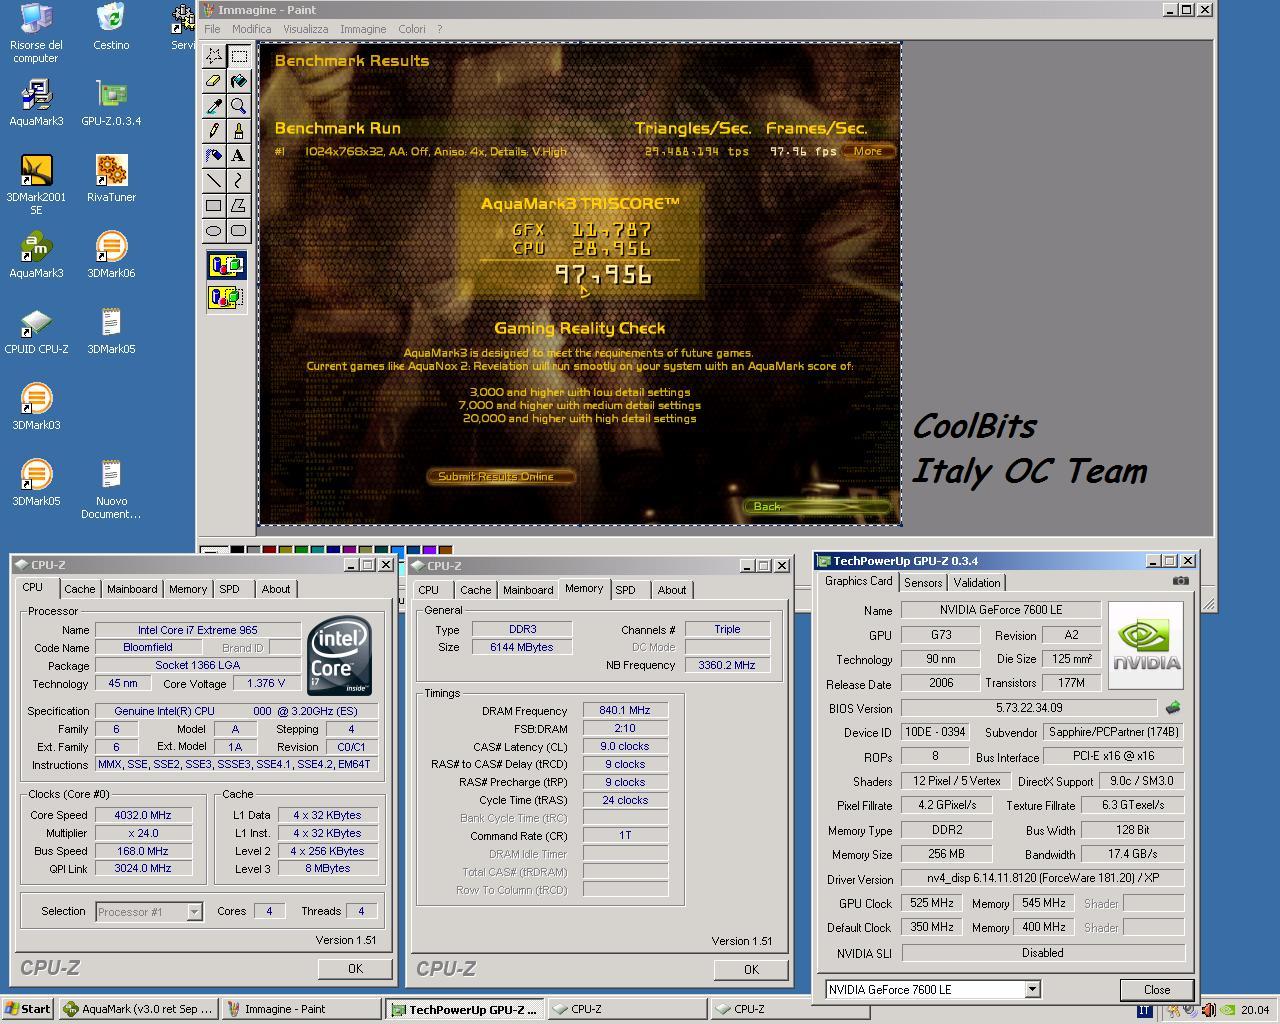Screen dimensions: 1280x1024
Task: Choose the Ellipse tool in Paint
Action: click(214, 231)
